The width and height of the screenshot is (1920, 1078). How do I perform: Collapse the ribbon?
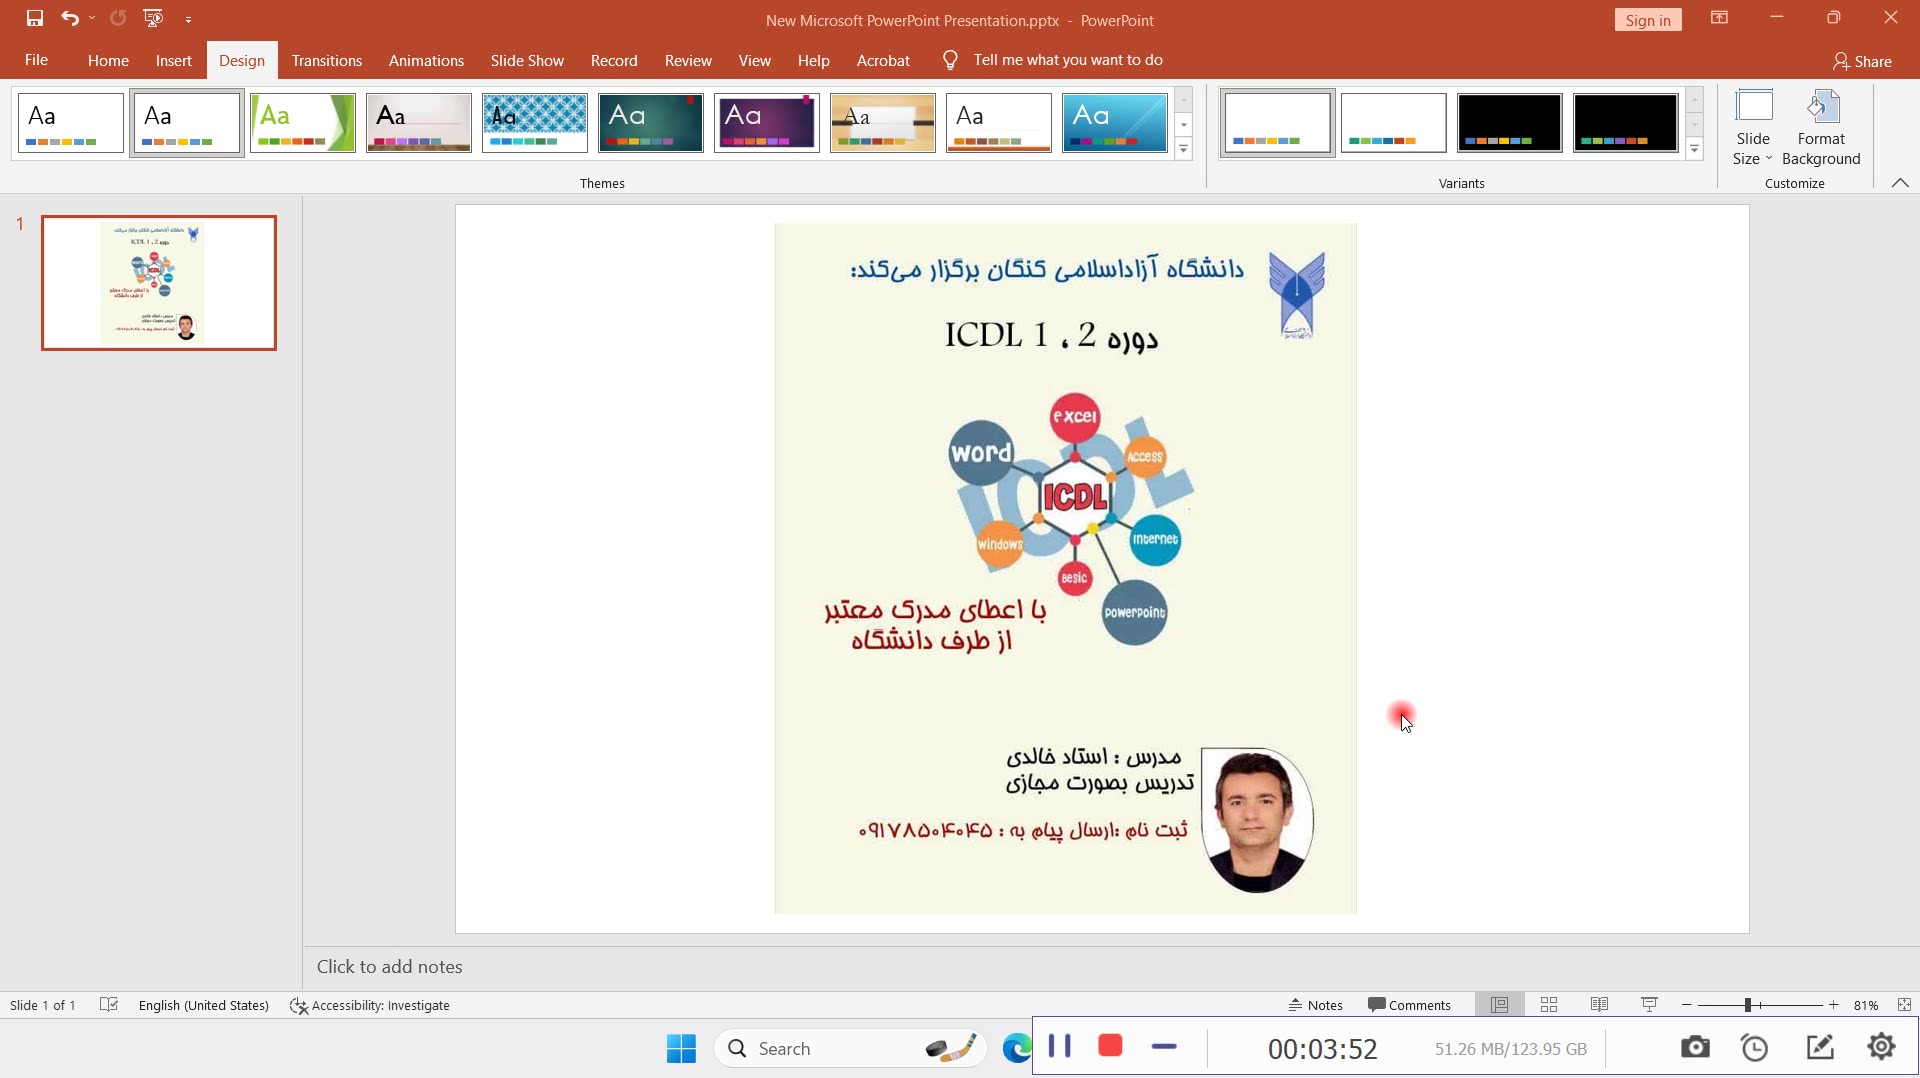[1900, 183]
